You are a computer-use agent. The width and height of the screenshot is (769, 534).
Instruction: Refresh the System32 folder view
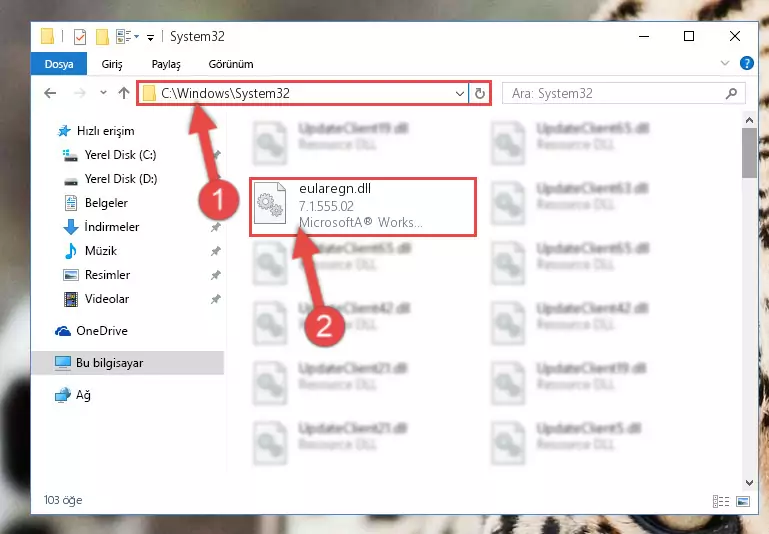click(480, 93)
